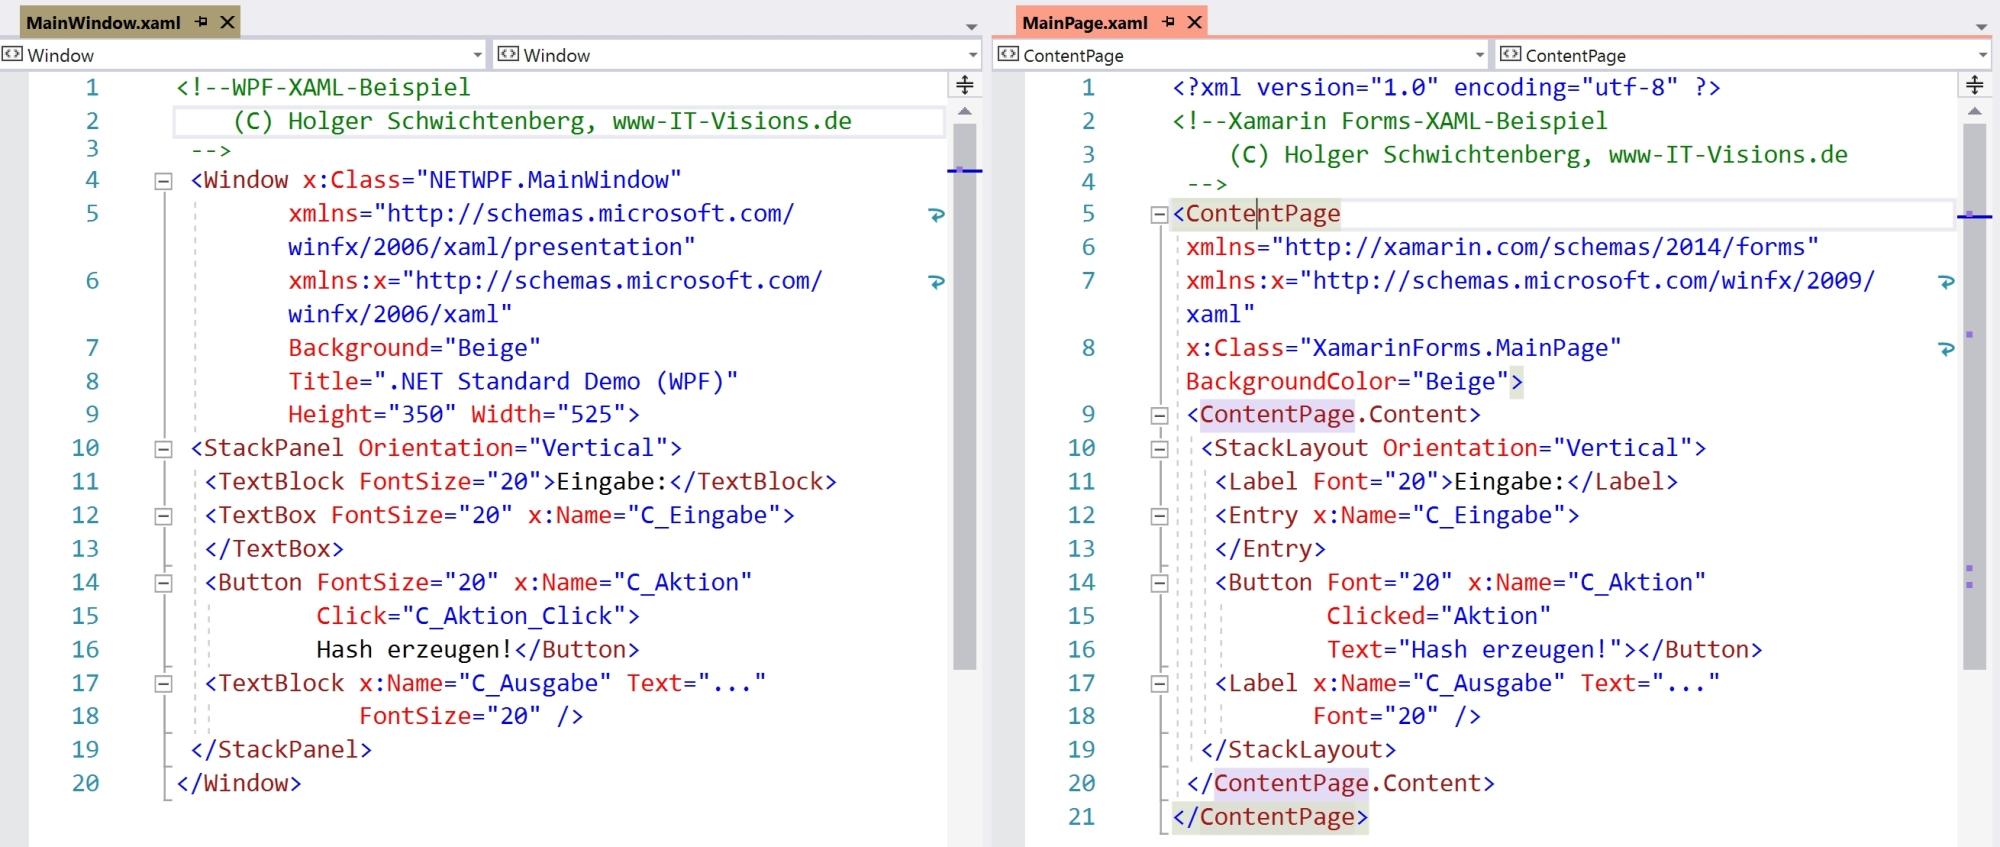Open the right ContentPage element dropdown in MainPage.xaml
The width and height of the screenshot is (2000, 847).
[x=1743, y=55]
